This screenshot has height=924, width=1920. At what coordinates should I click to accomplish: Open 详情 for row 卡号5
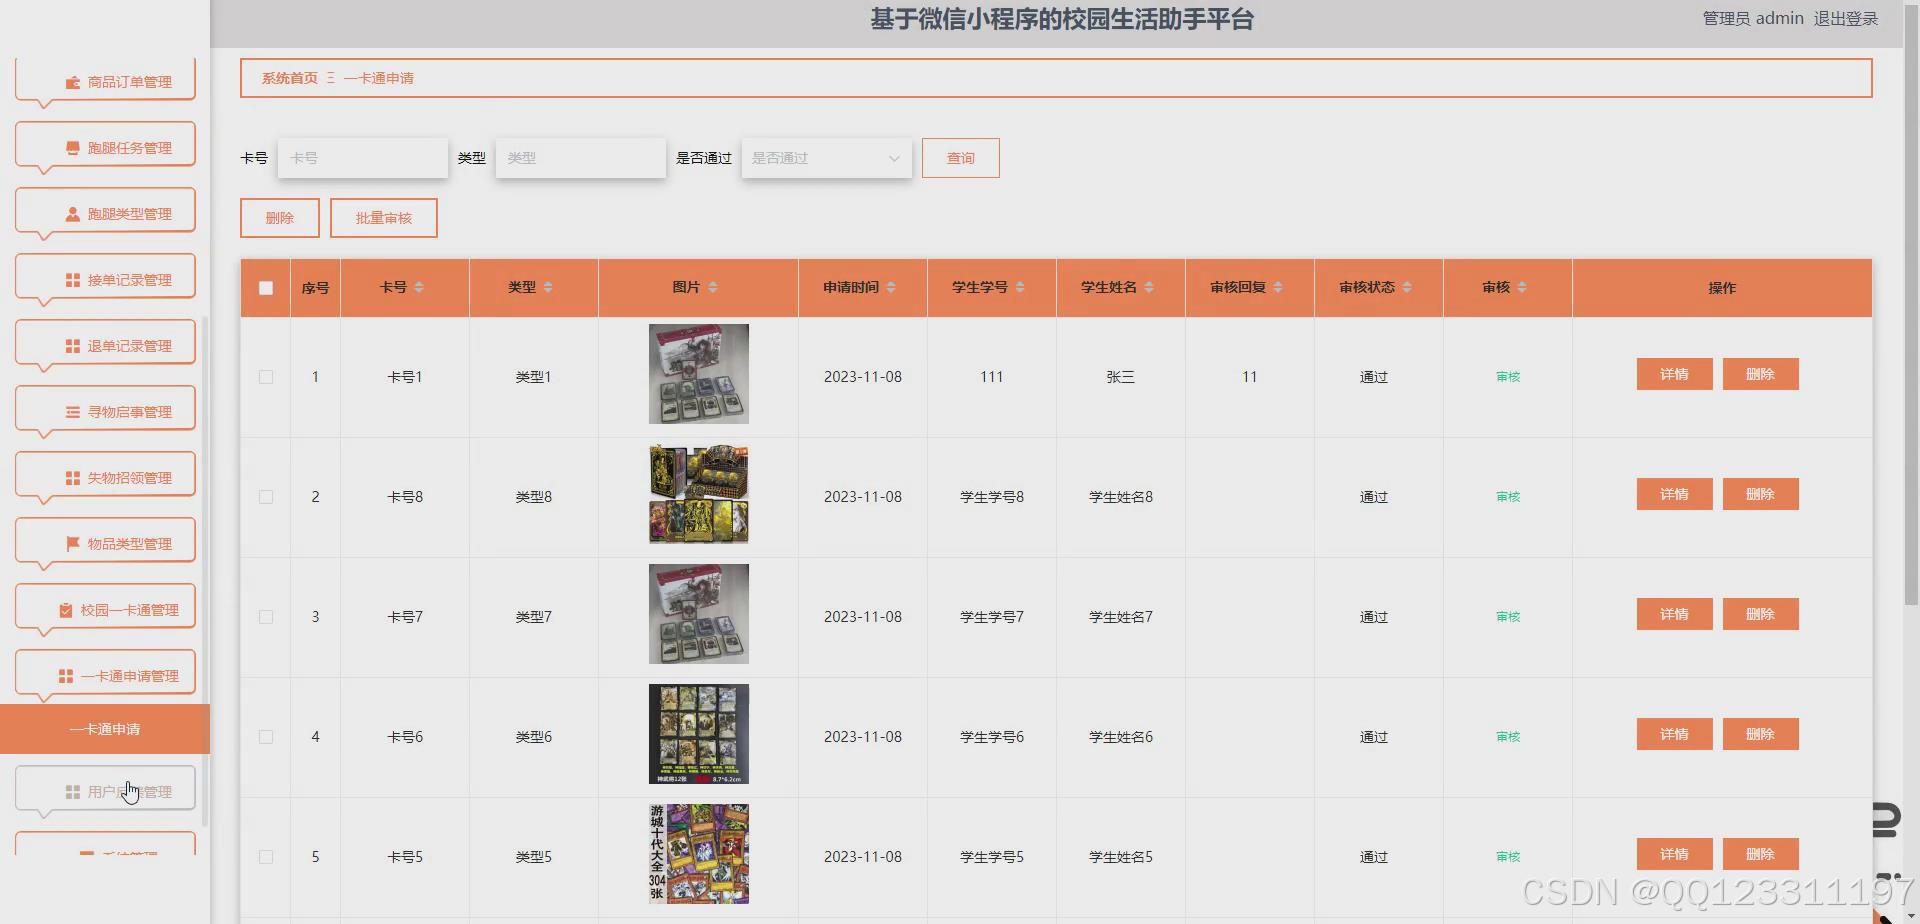point(1675,854)
